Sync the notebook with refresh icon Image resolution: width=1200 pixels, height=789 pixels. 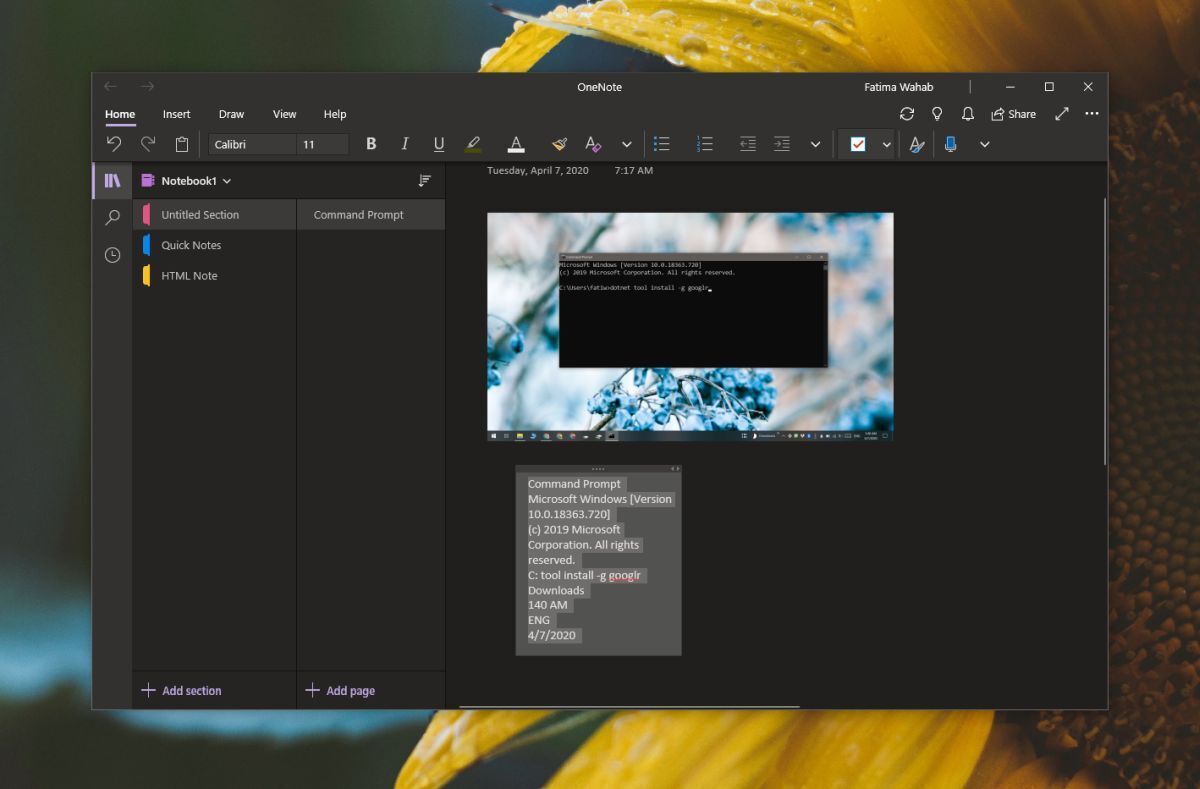click(907, 114)
